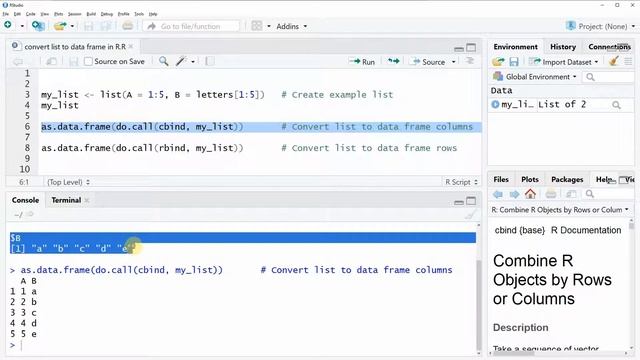640x360 pixels.
Task: Expand the my_list object blue arrow
Action: pyautogui.click(x=495, y=104)
